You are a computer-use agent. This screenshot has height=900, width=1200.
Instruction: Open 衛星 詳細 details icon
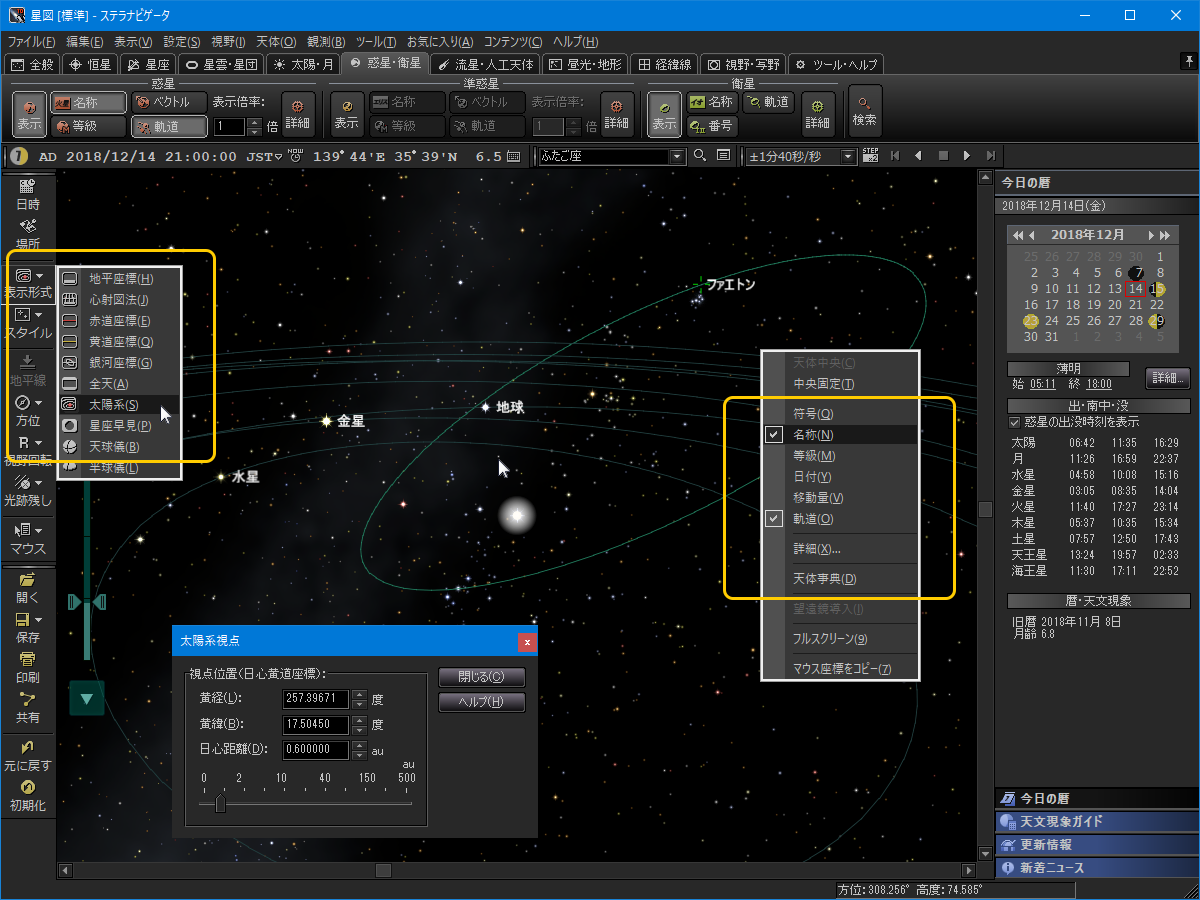click(818, 113)
